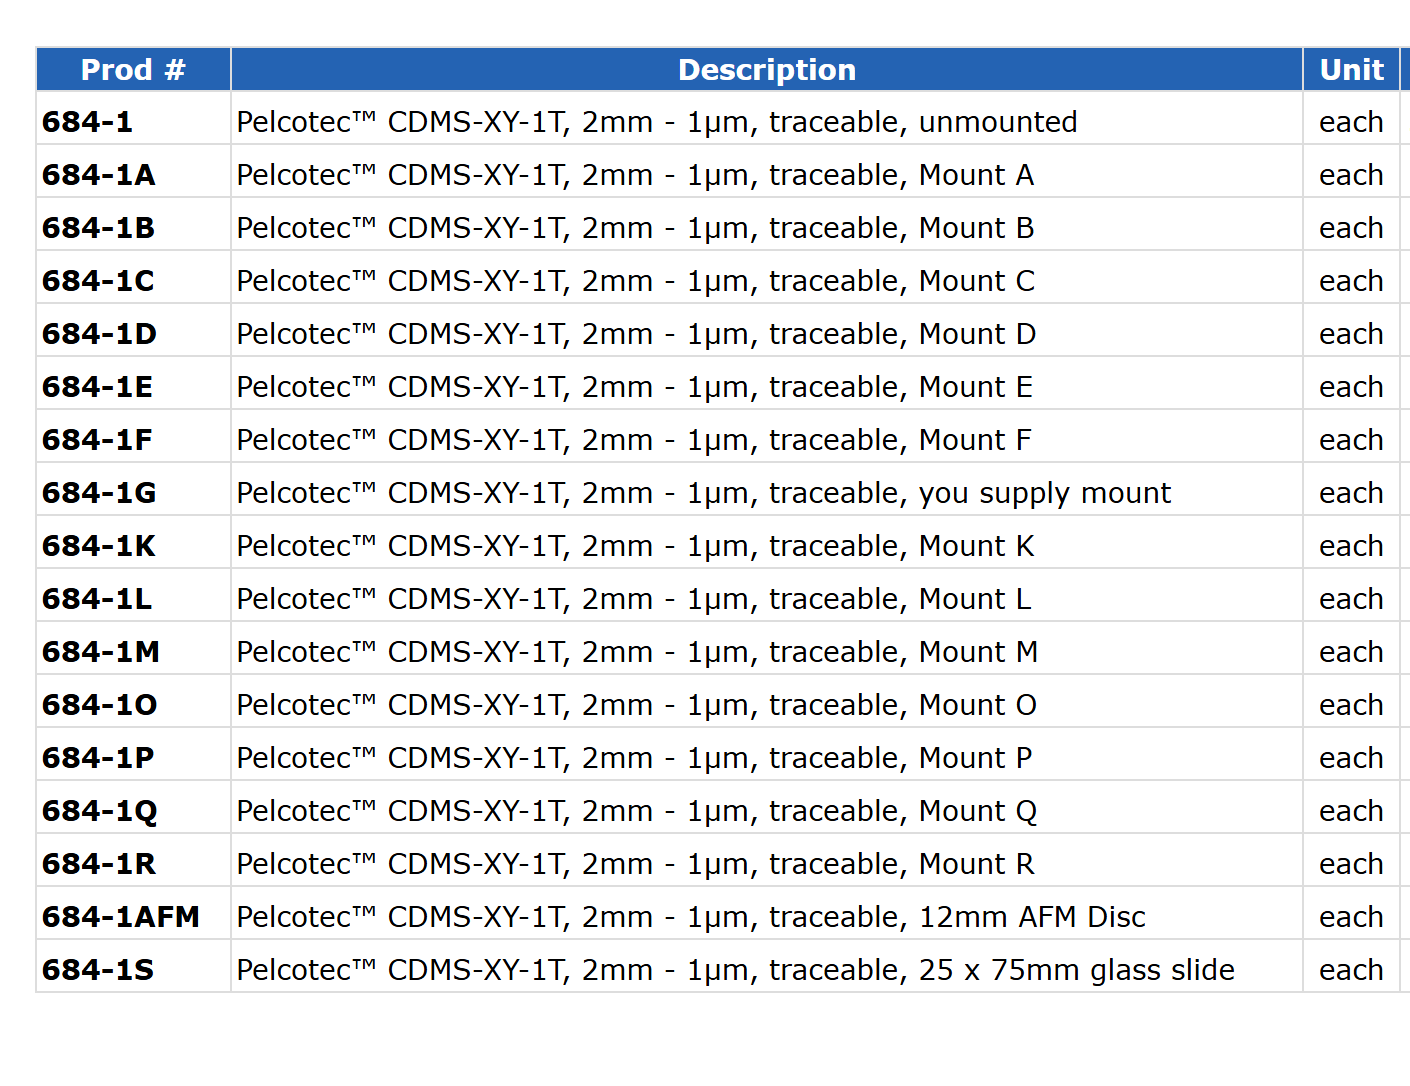Screen dimensions: 1410x1086
Task: Click the Description column header
Action: coord(767,70)
